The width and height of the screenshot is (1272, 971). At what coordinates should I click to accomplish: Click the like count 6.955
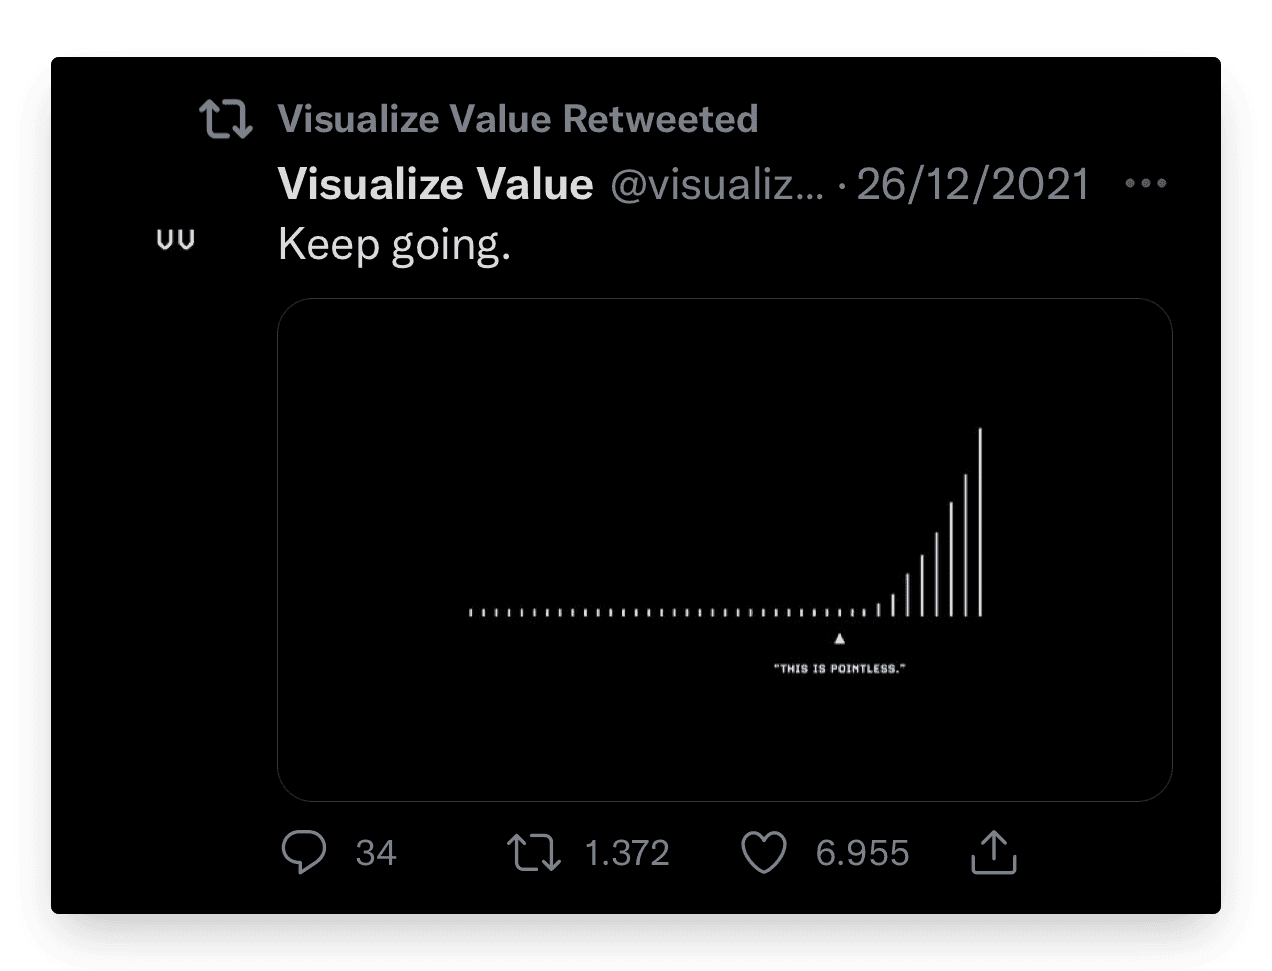[862, 853]
